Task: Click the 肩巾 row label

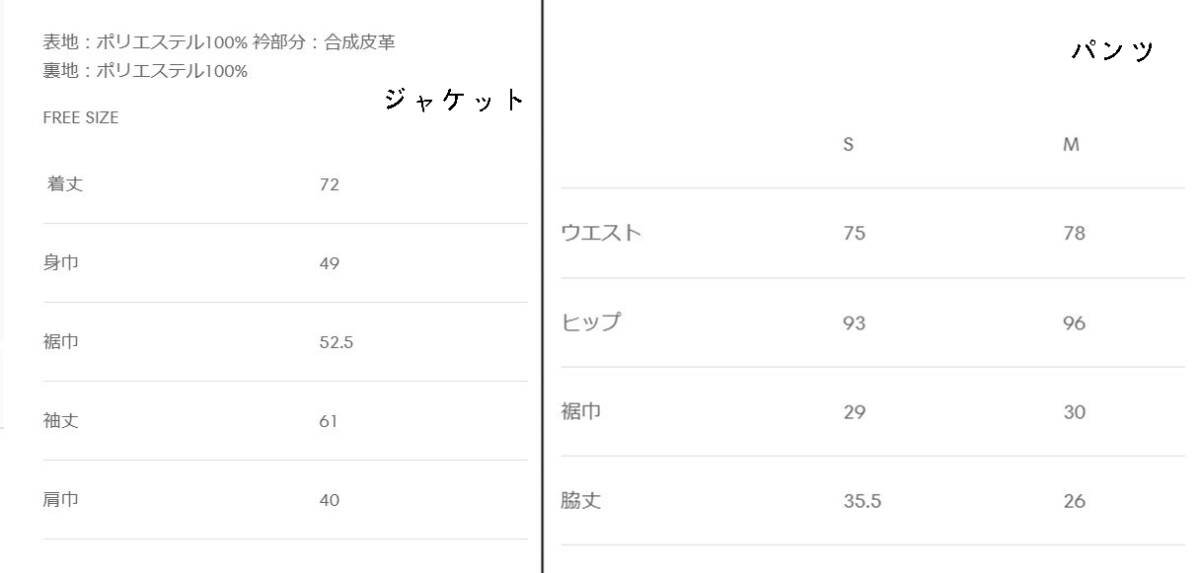Action: pos(61,500)
